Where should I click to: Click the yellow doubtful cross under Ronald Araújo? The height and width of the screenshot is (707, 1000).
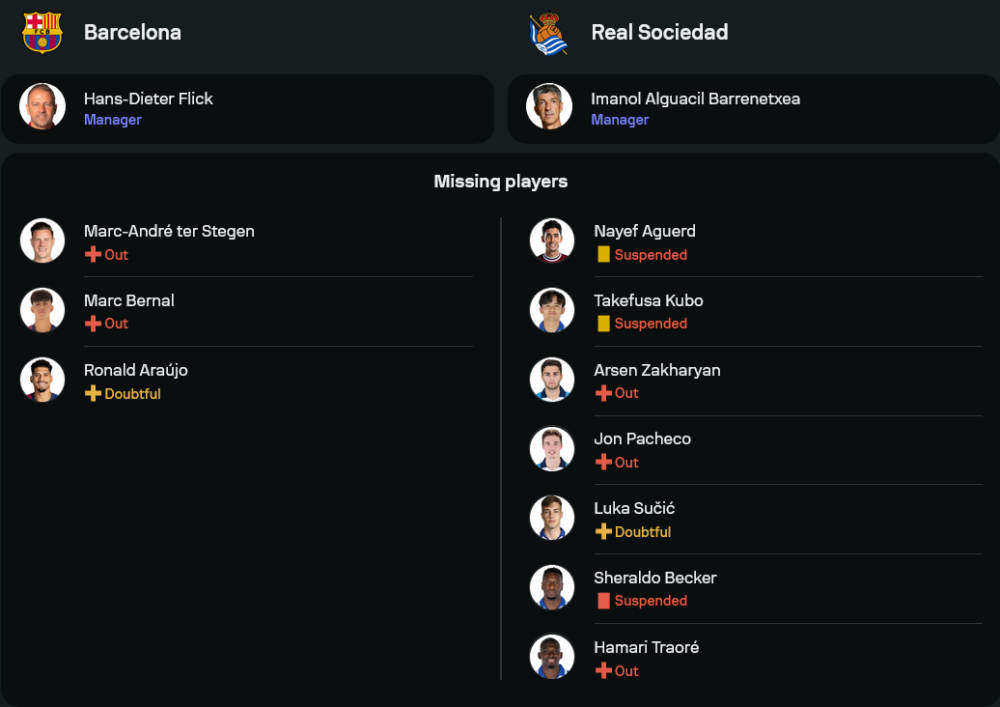coord(93,394)
